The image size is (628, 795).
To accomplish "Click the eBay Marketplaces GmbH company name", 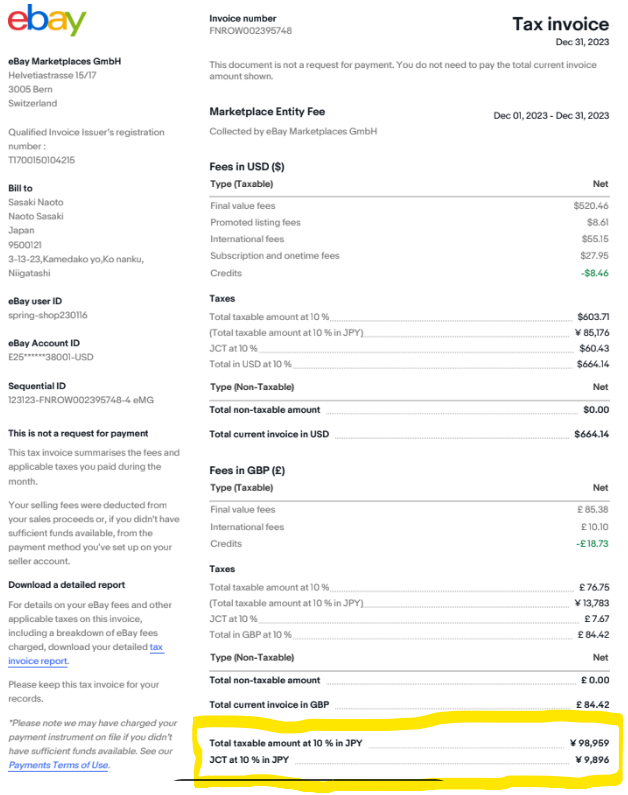I will (x=64, y=61).
